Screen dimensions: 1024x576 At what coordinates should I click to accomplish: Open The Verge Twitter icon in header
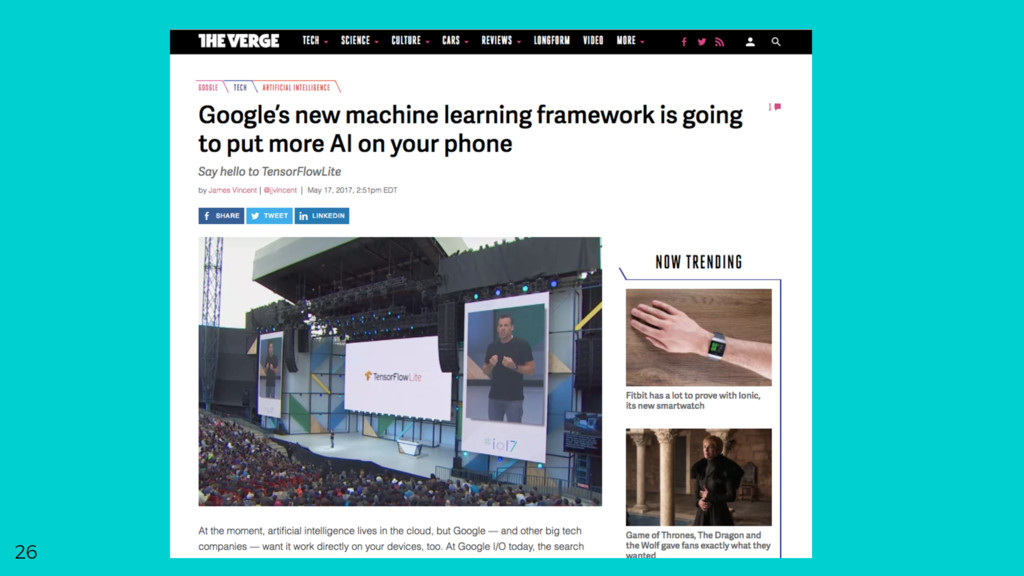coord(701,42)
